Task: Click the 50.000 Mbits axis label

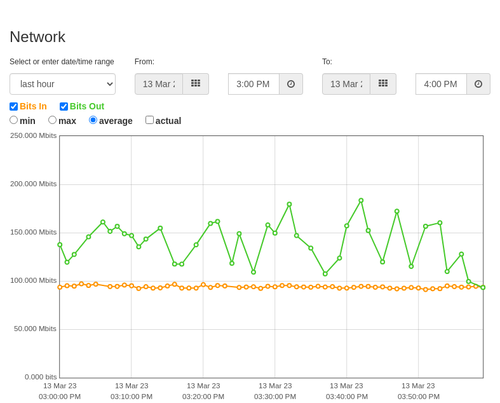Action: point(35,329)
